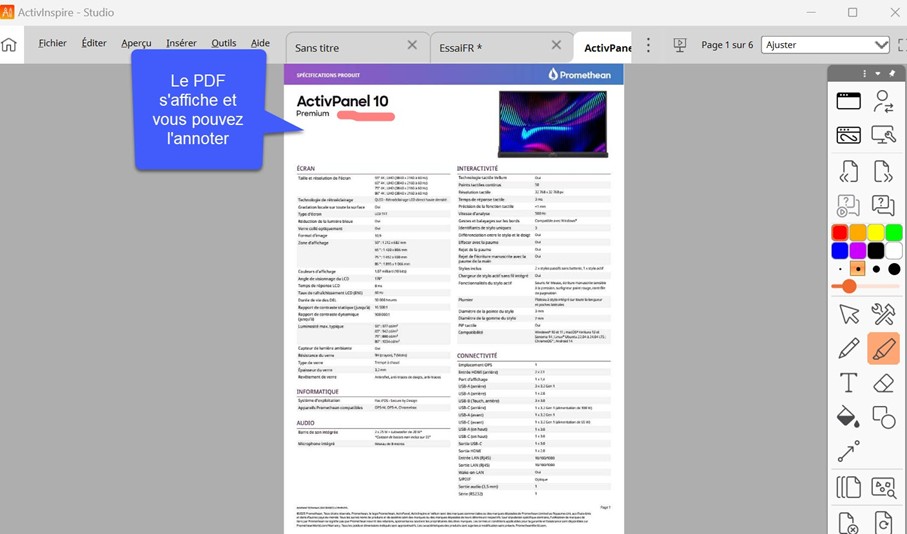907x534 pixels.
Task: Open the tab overflow three-dot menu
Action: [648, 45]
